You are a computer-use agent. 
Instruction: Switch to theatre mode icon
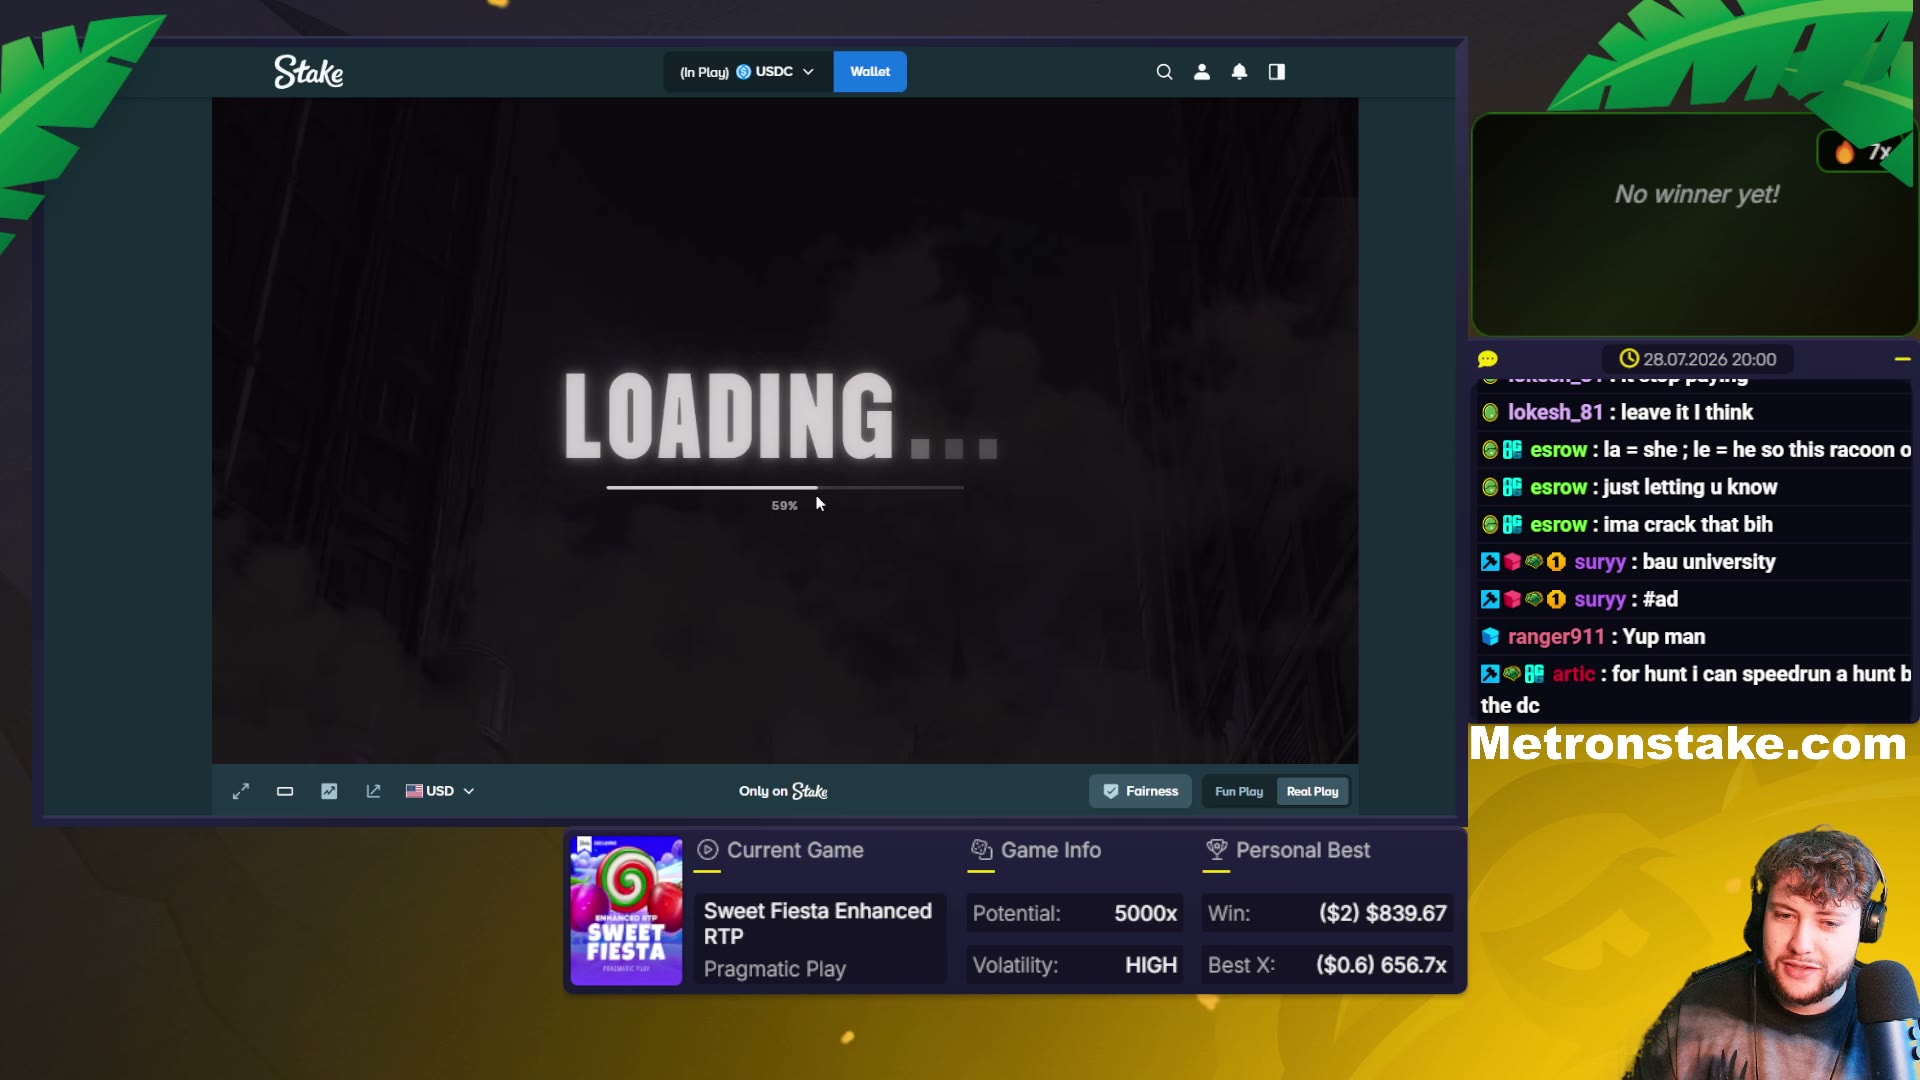(x=285, y=791)
